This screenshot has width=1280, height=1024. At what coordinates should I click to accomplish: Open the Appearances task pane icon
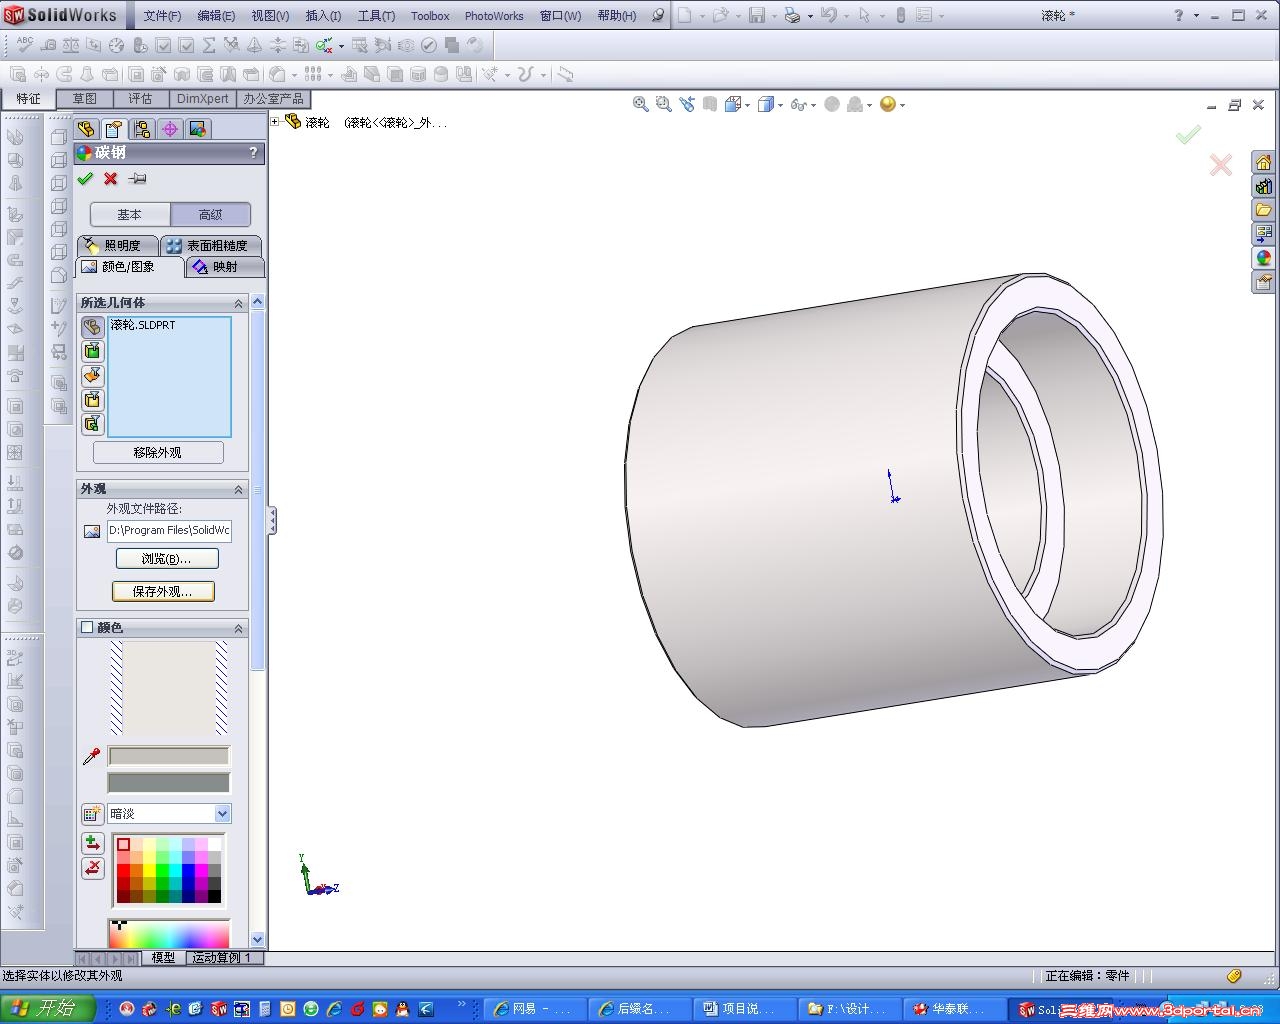1264,258
